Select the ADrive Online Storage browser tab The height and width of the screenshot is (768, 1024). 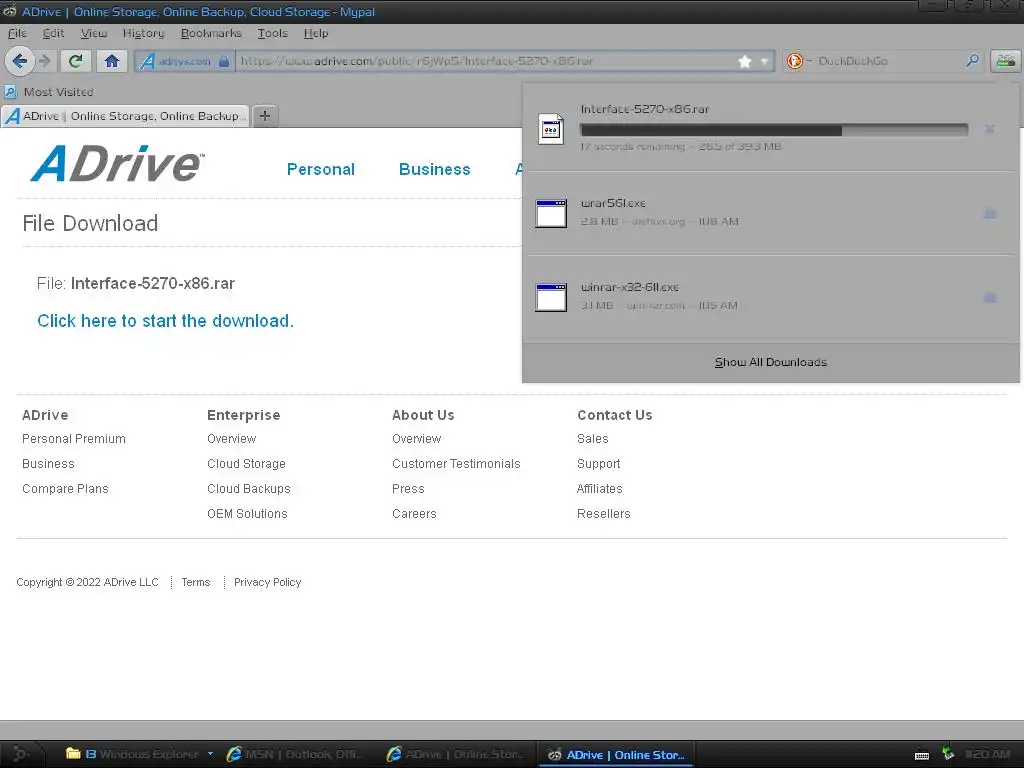coord(125,116)
